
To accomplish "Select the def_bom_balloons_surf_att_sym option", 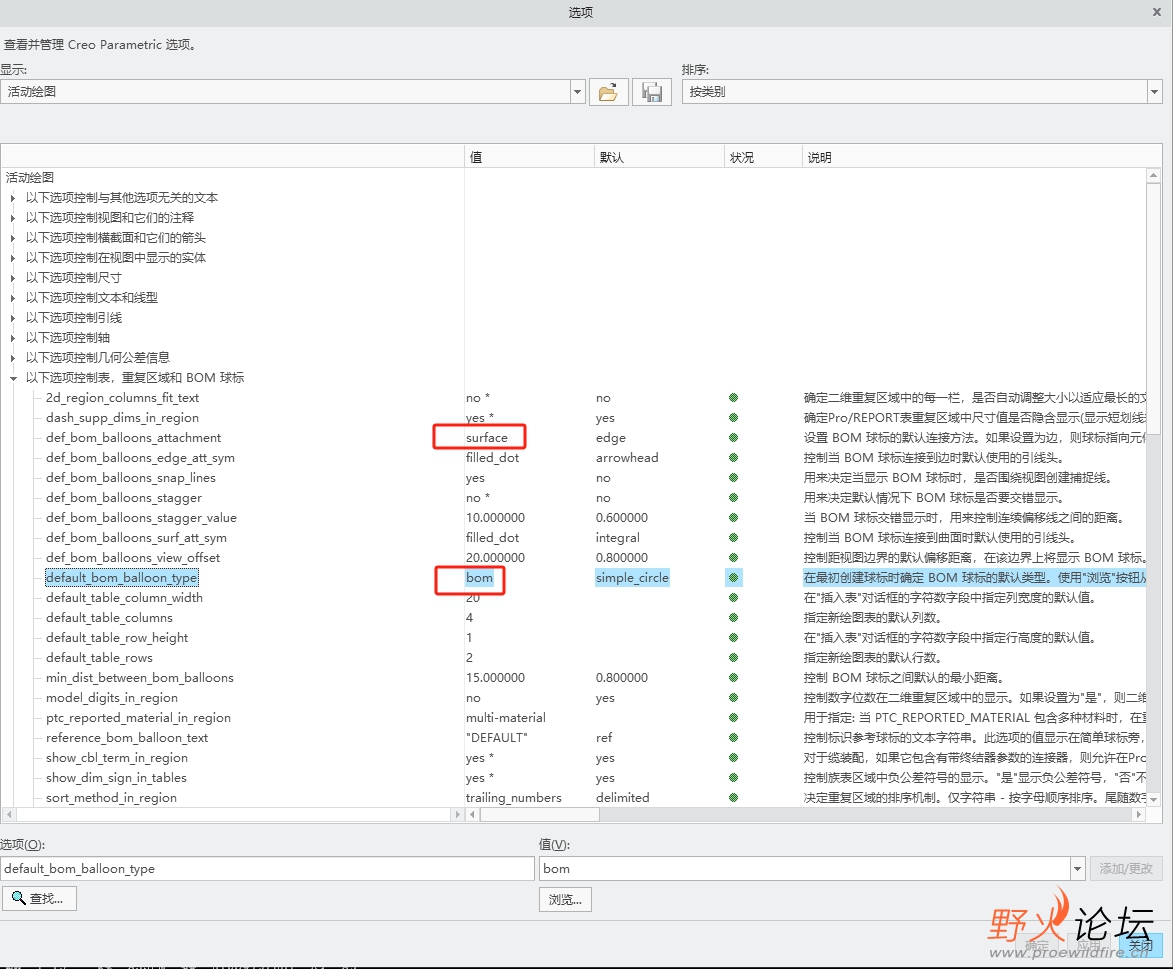I will (135, 537).
